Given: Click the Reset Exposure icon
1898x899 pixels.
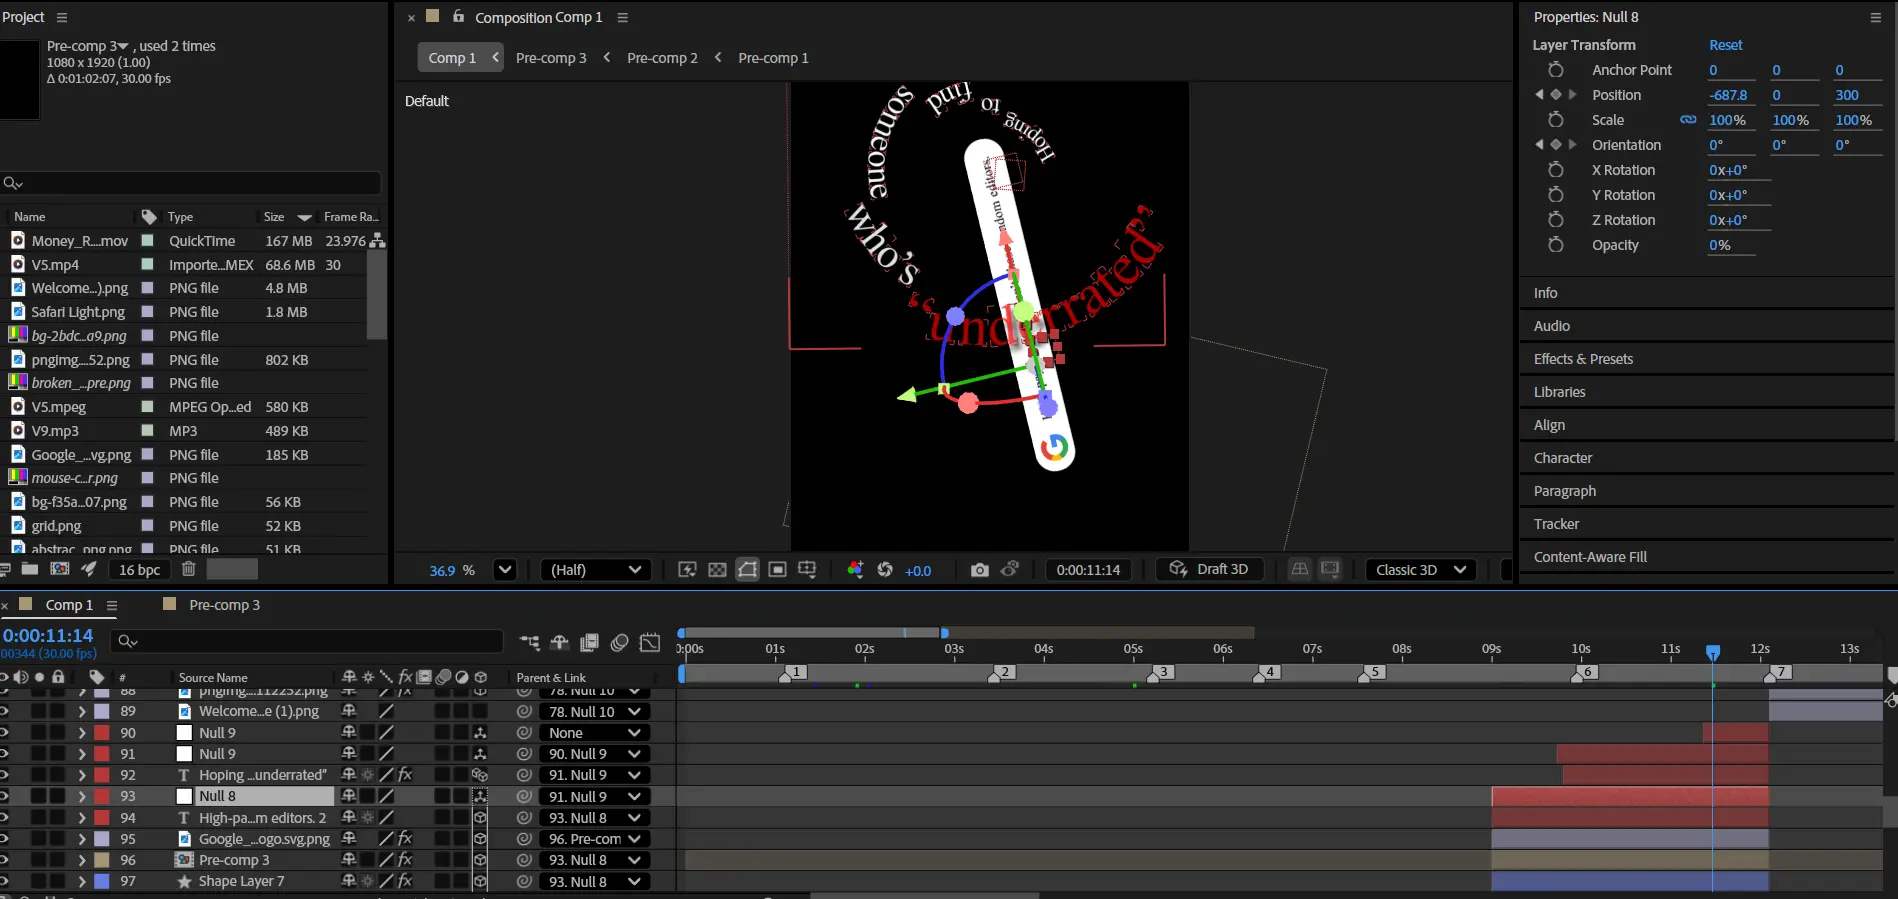Looking at the screenshot, I should pos(885,570).
